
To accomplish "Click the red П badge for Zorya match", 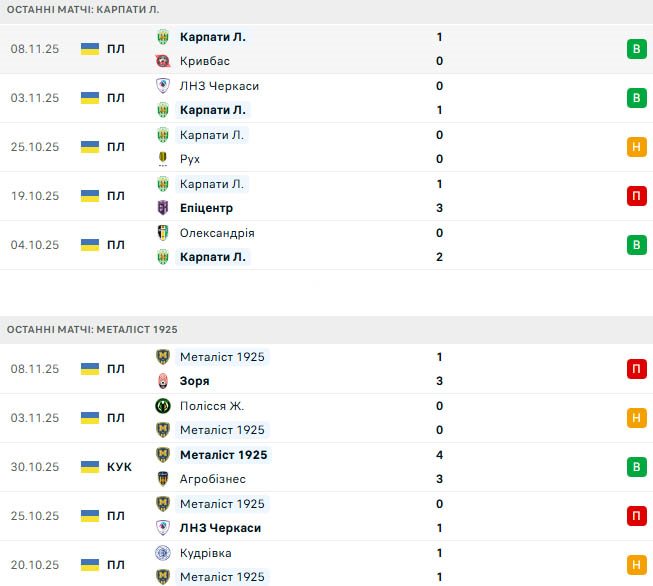I will [x=636, y=369].
